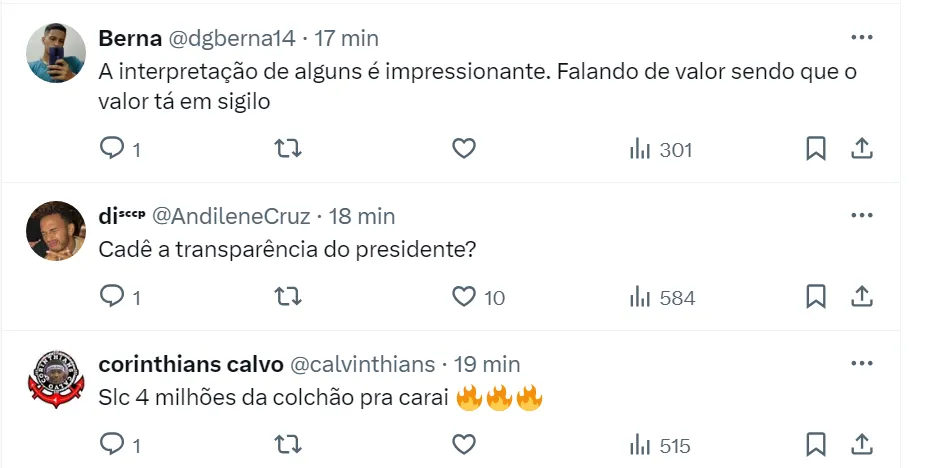
Task: Reply to AndileneCruz's tweet
Action: (x=112, y=297)
